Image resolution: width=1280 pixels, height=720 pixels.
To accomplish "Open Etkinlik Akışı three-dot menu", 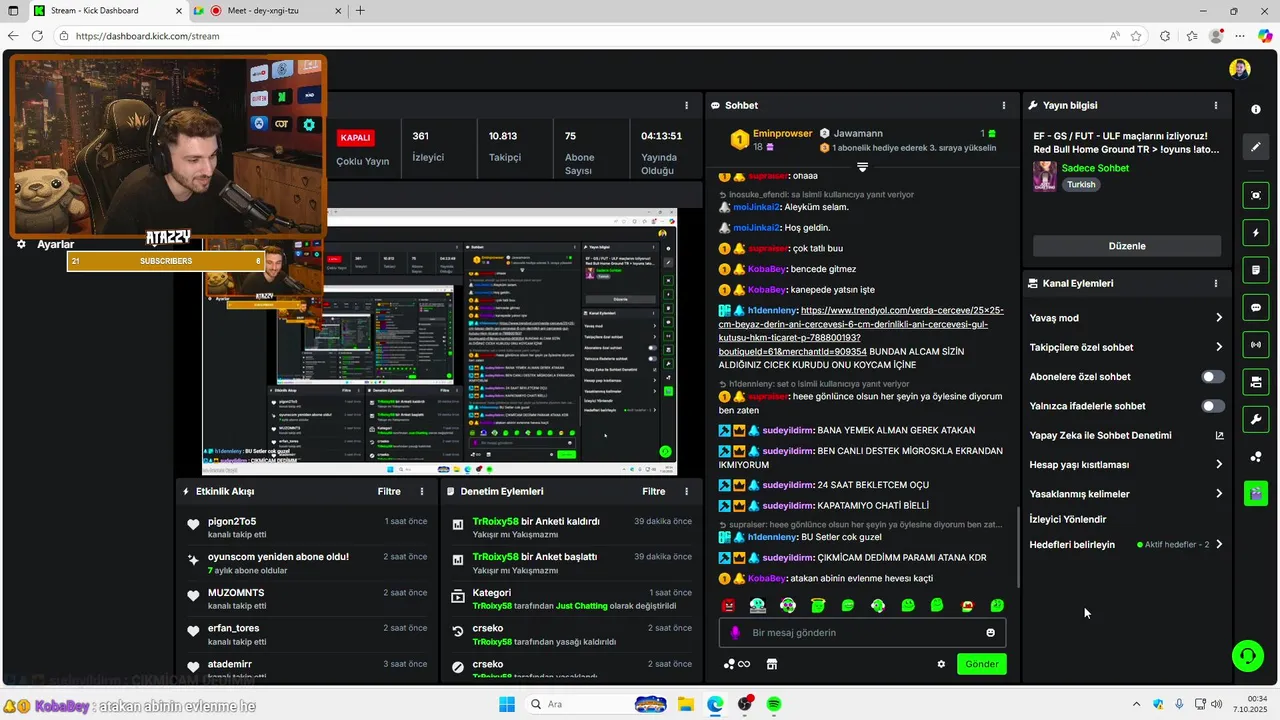I will click(x=422, y=491).
